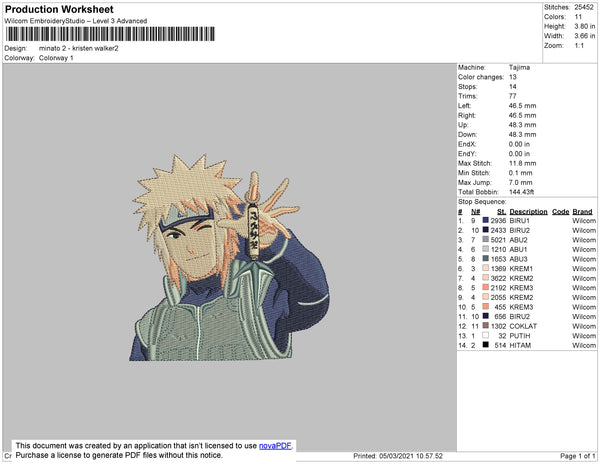
Task: Select the Color changes value 13
Action: [512, 77]
